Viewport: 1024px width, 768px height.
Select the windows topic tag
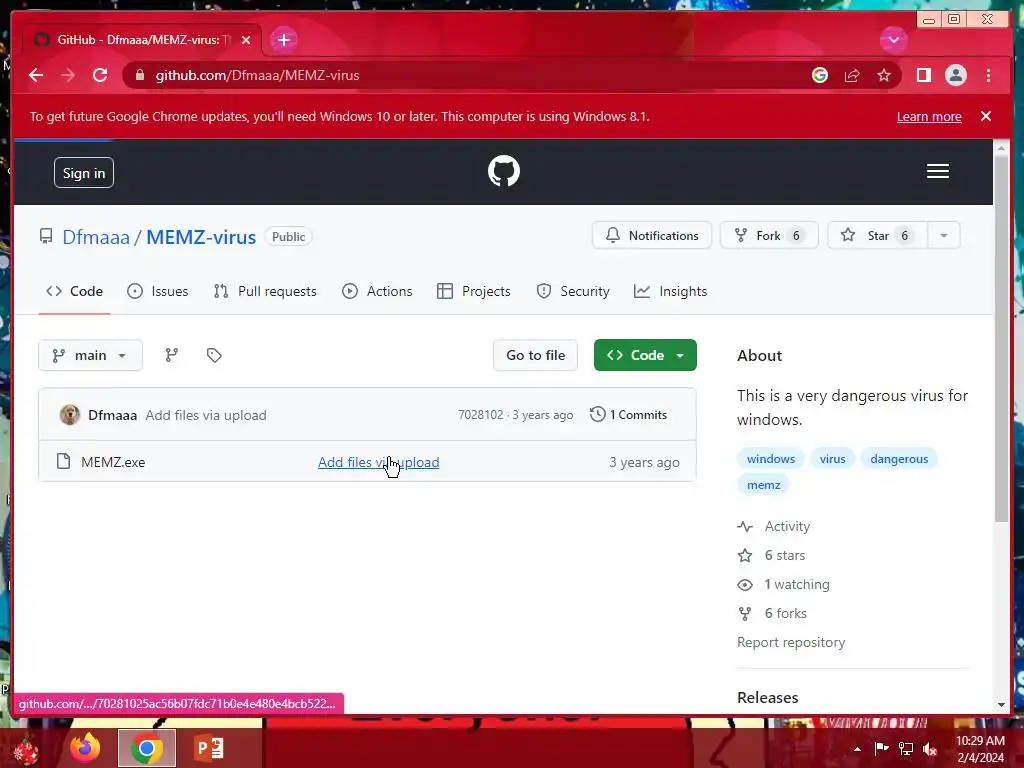pyautogui.click(x=771, y=458)
